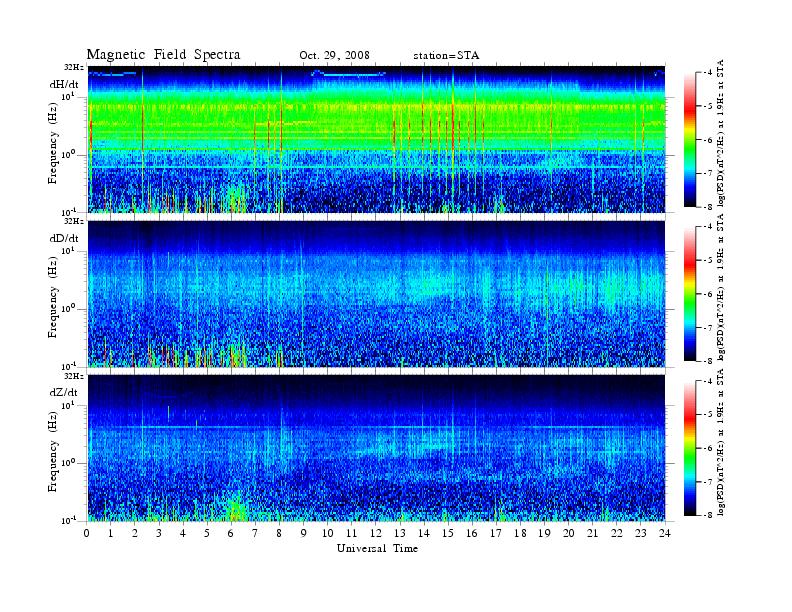The height and width of the screenshot is (612, 792).
Task: Click hour tick "7" on the time axis
Action: point(255,533)
